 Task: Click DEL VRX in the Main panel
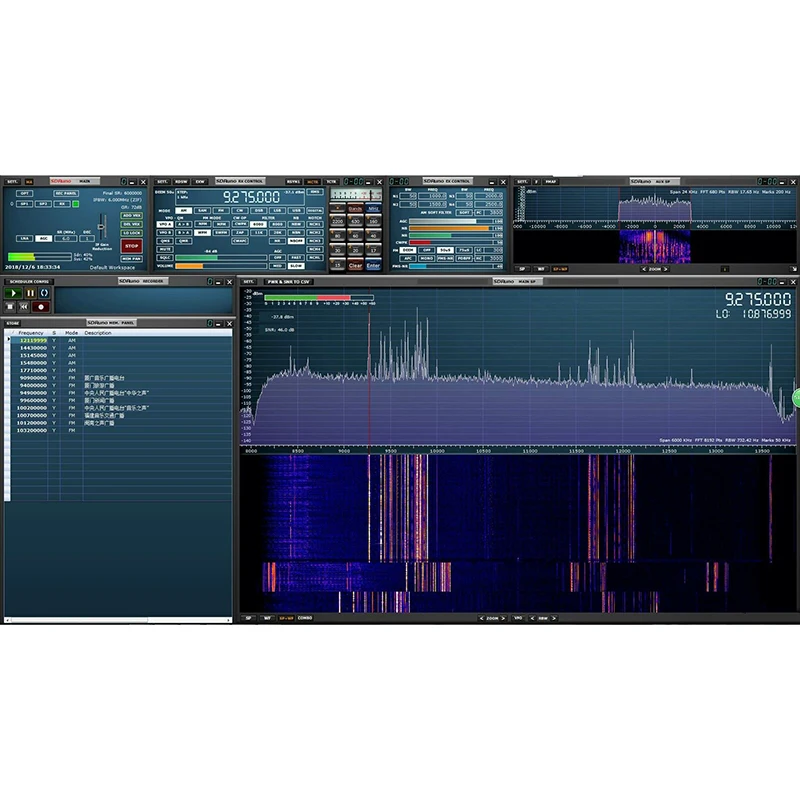[x=132, y=224]
